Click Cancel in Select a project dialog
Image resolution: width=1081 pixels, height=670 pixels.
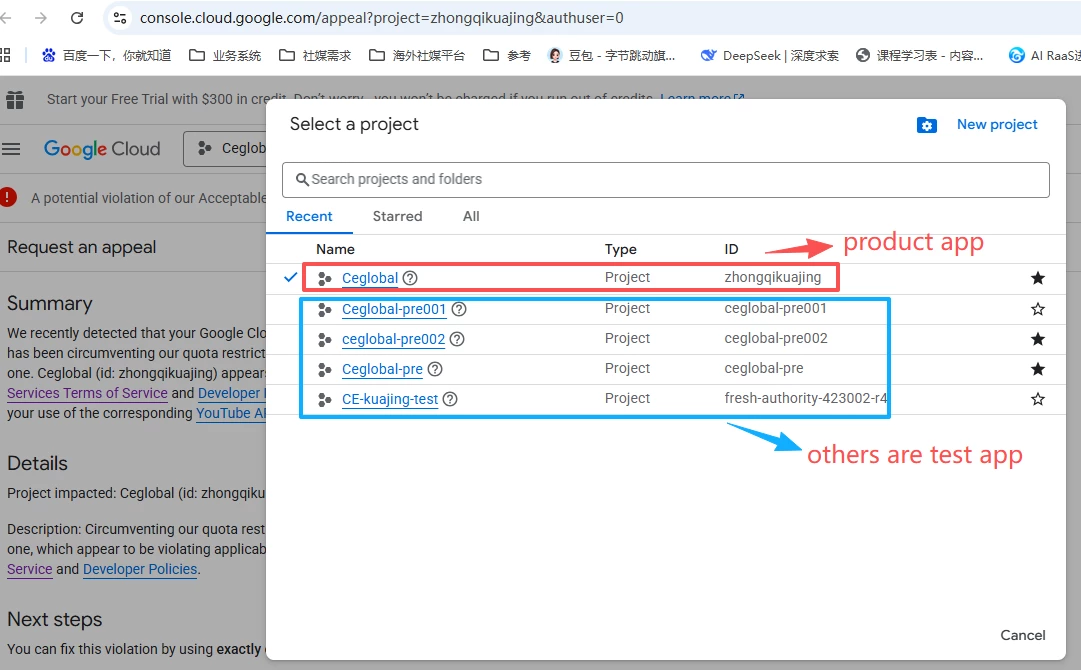click(1022, 635)
